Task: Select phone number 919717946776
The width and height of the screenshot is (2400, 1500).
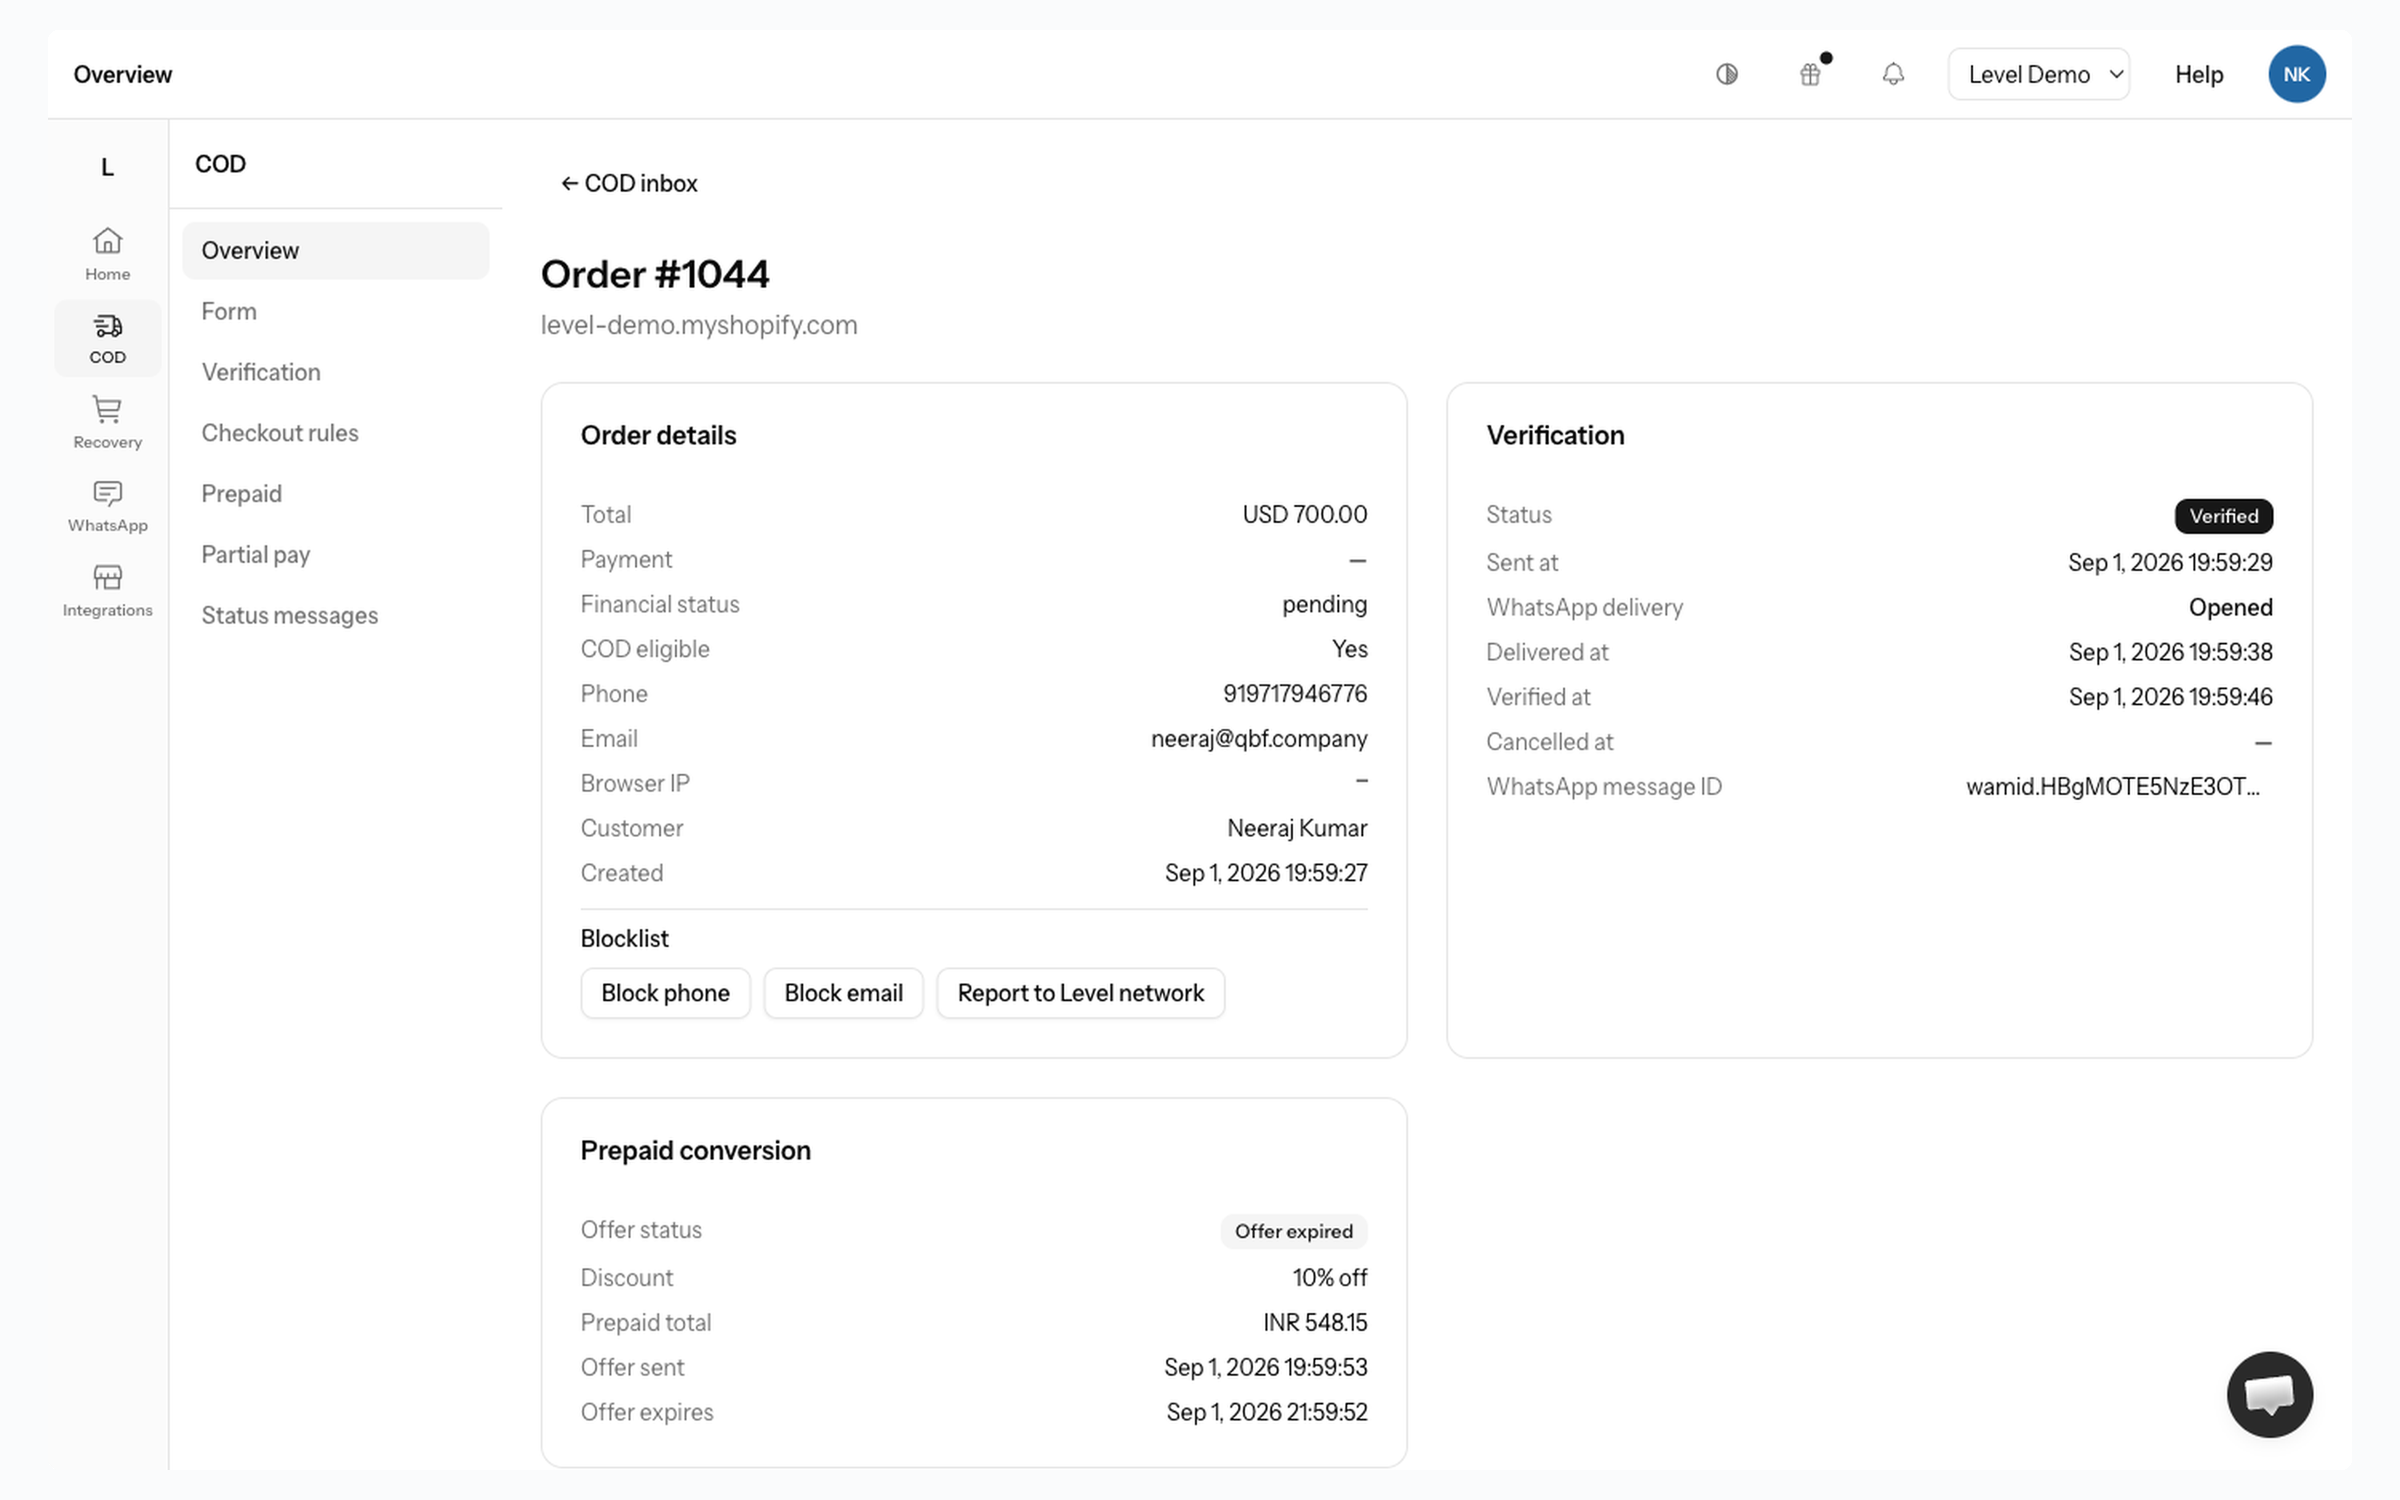Action: pos(1294,693)
